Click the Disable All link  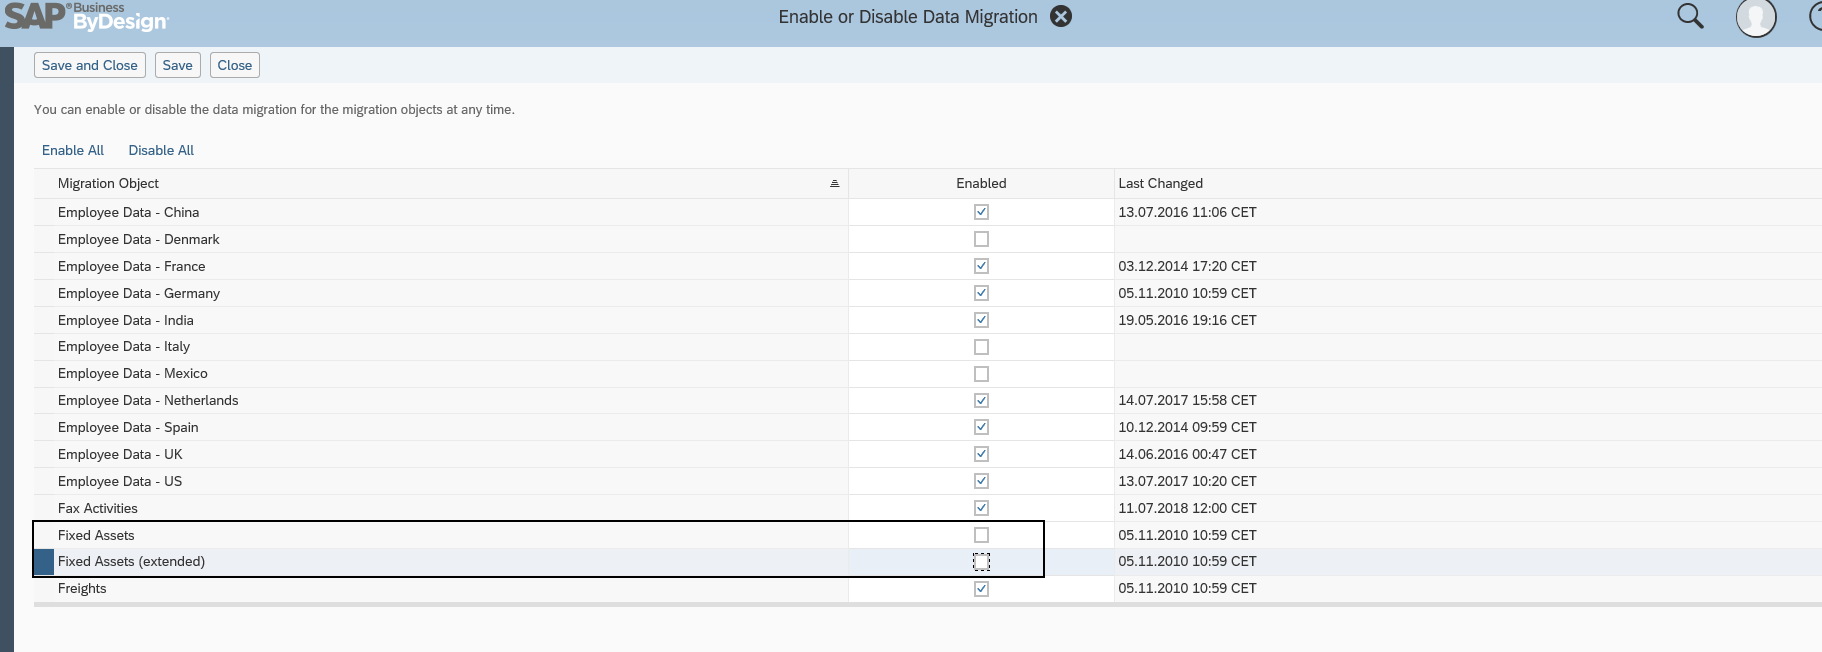(161, 150)
